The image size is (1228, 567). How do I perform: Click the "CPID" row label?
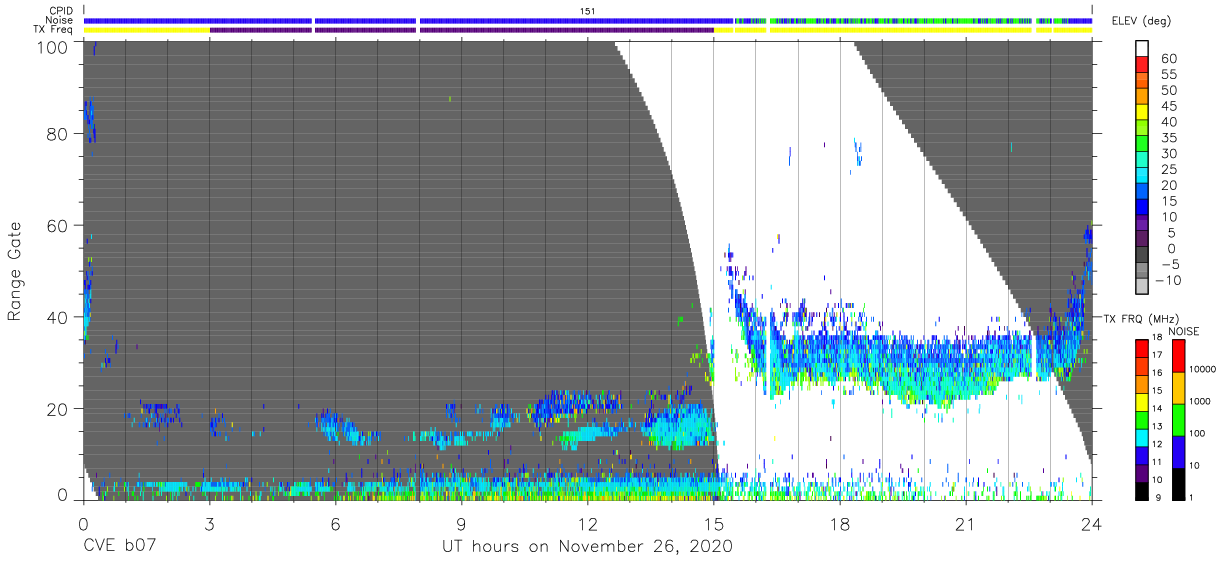pos(61,11)
